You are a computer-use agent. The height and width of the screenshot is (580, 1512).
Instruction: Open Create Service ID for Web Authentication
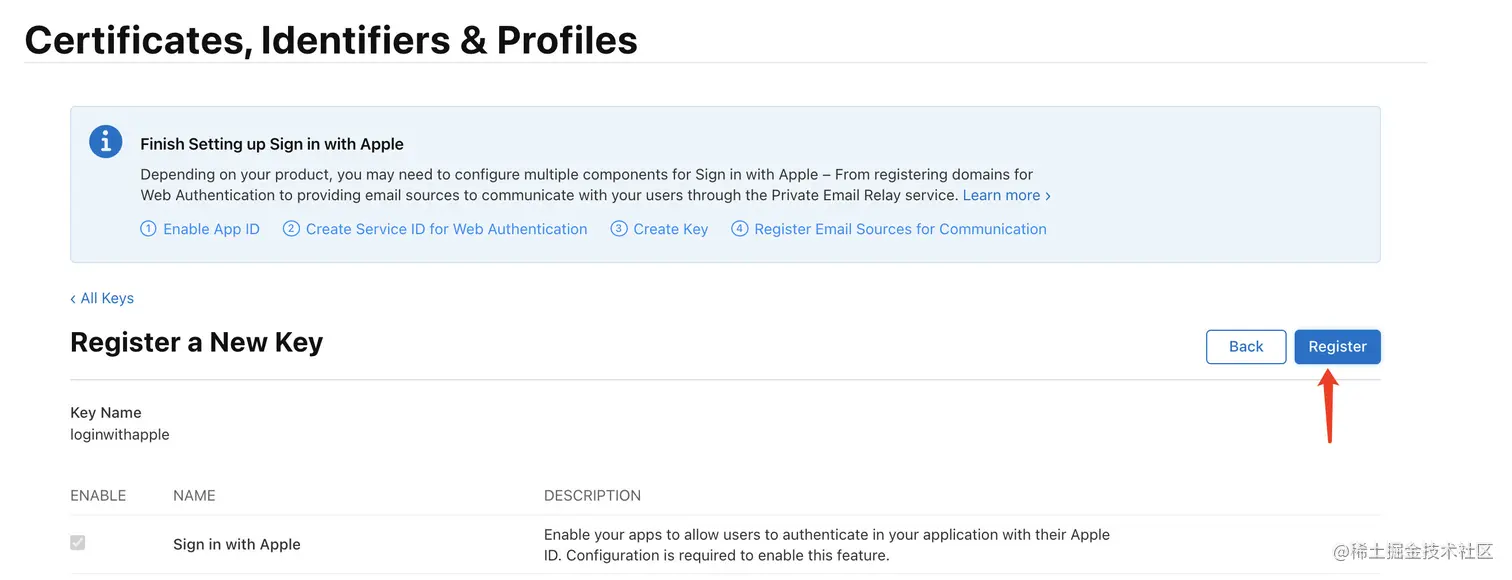pyautogui.click(x=446, y=229)
